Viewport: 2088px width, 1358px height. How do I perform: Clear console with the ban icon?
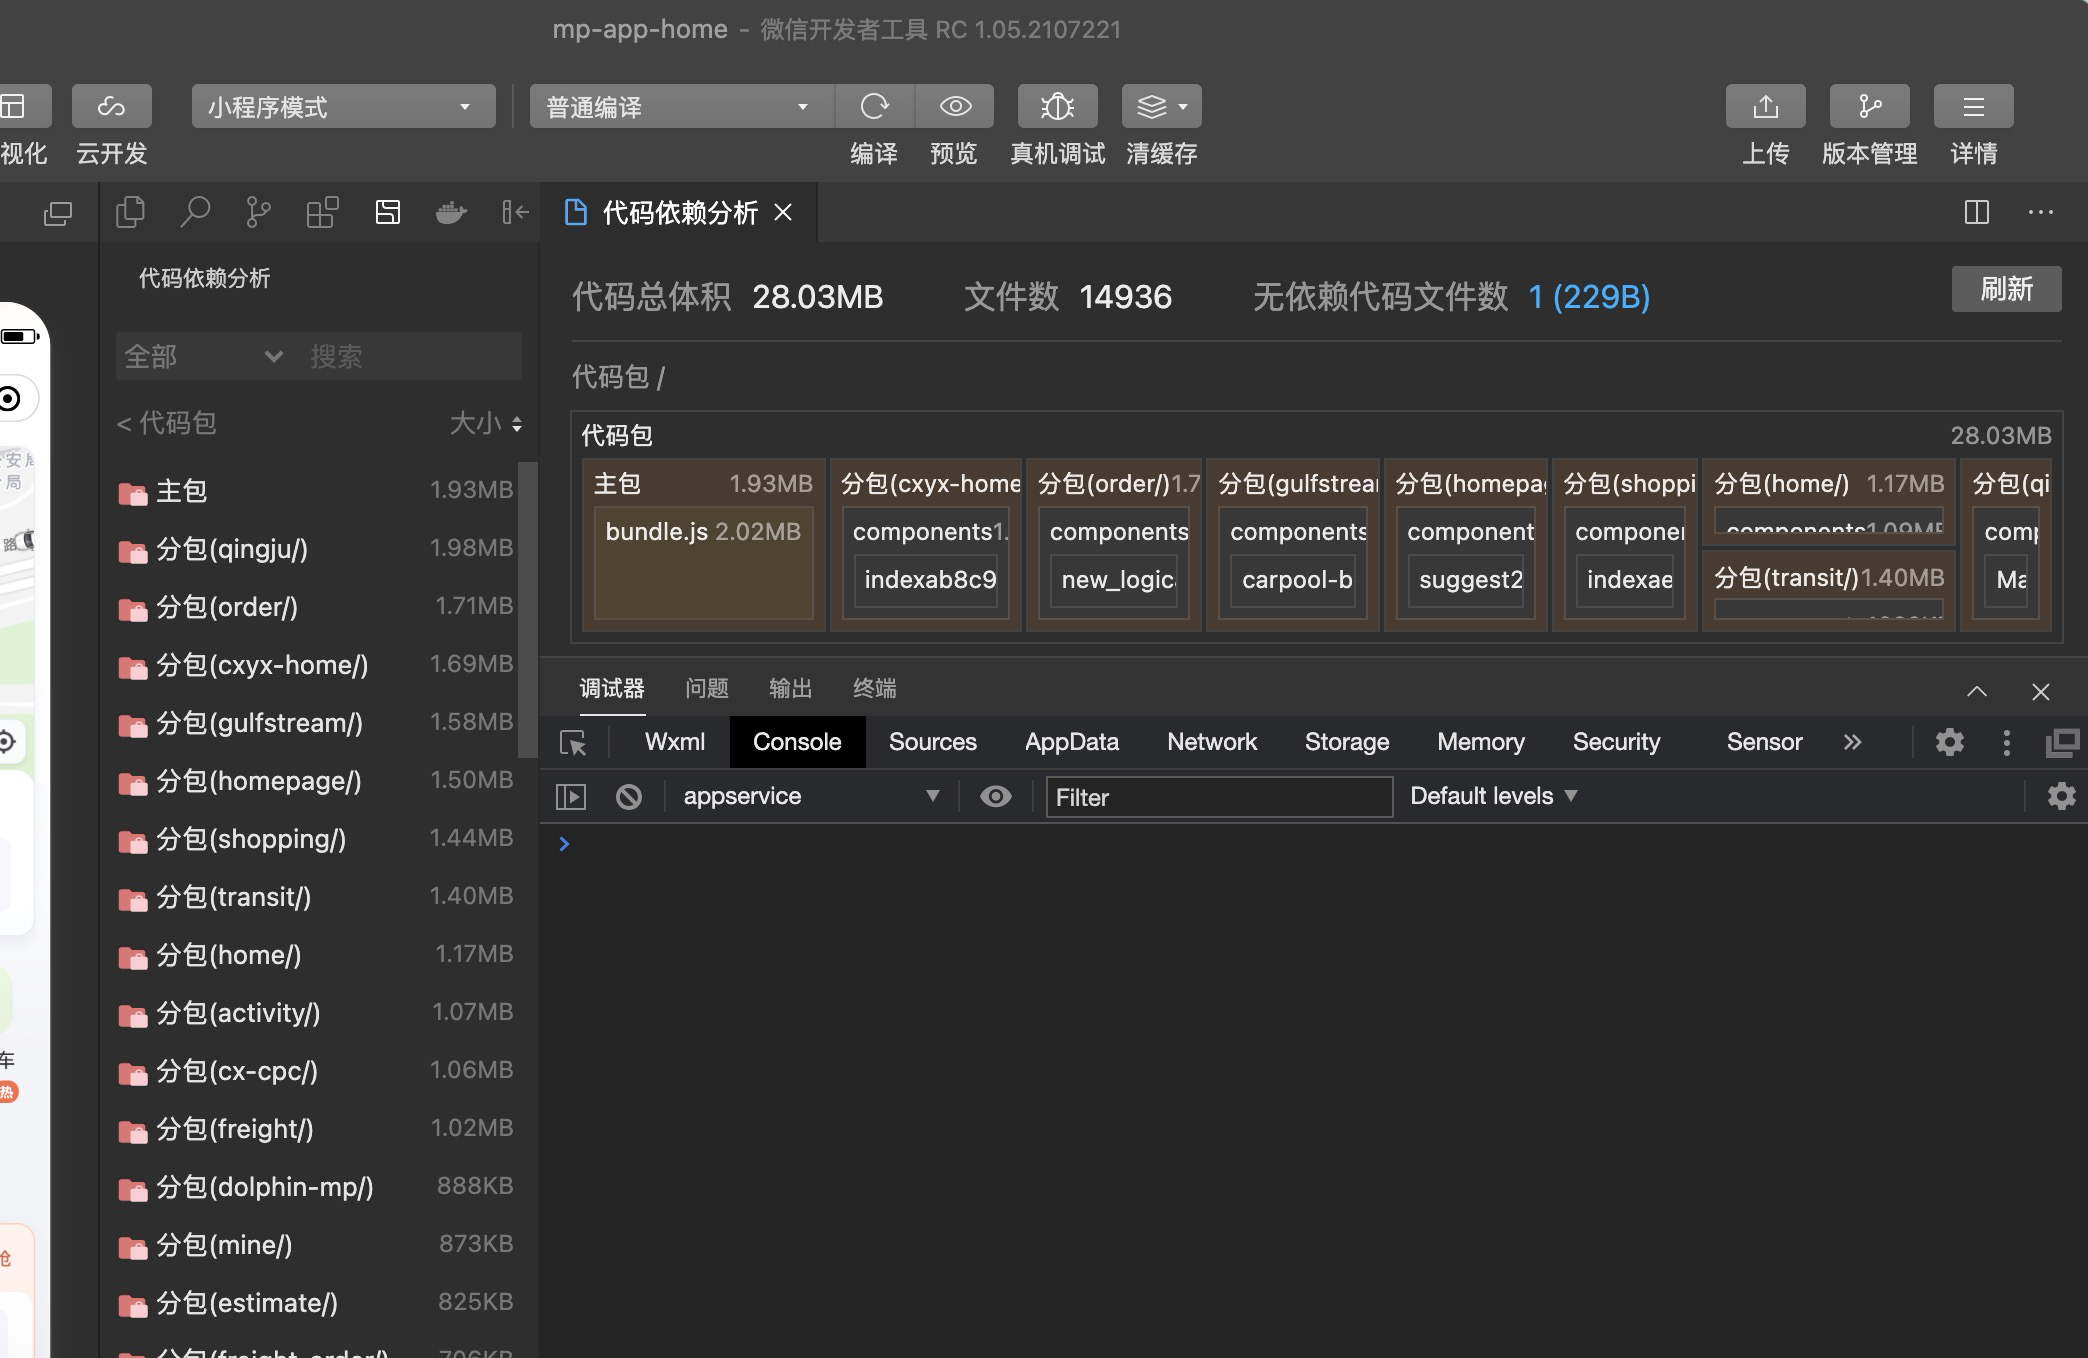pos(629,796)
